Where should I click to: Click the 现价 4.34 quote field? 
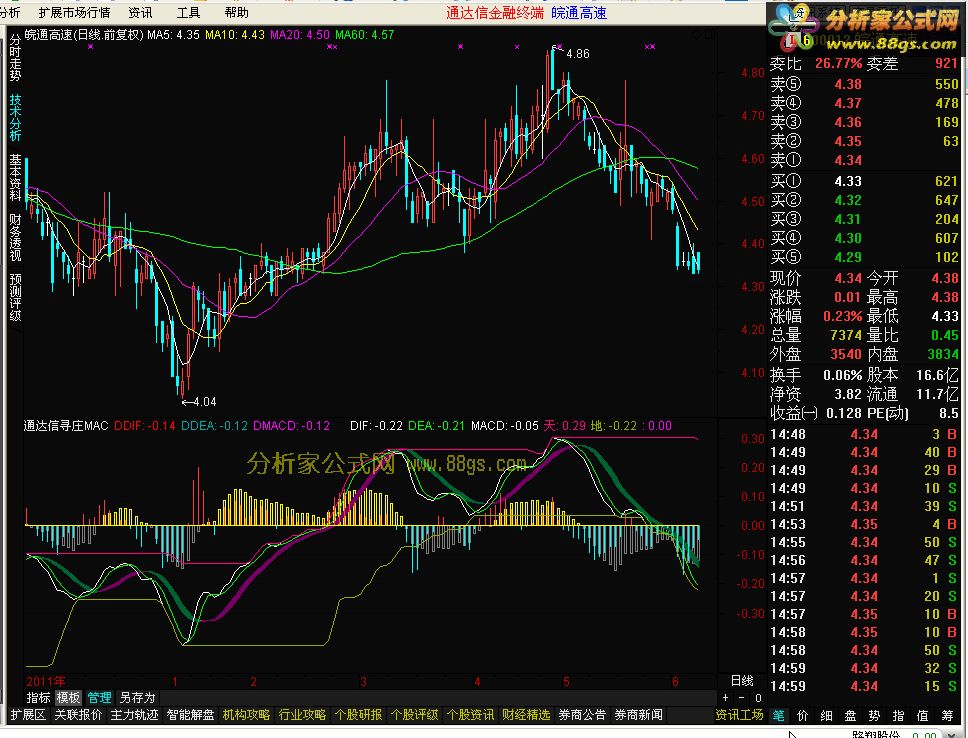click(x=816, y=279)
